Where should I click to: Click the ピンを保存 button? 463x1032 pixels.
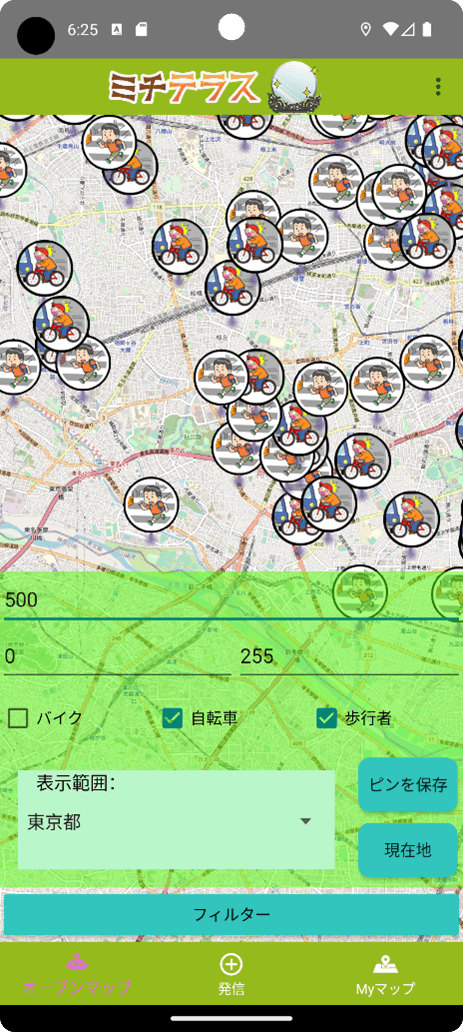coord(408,785)
